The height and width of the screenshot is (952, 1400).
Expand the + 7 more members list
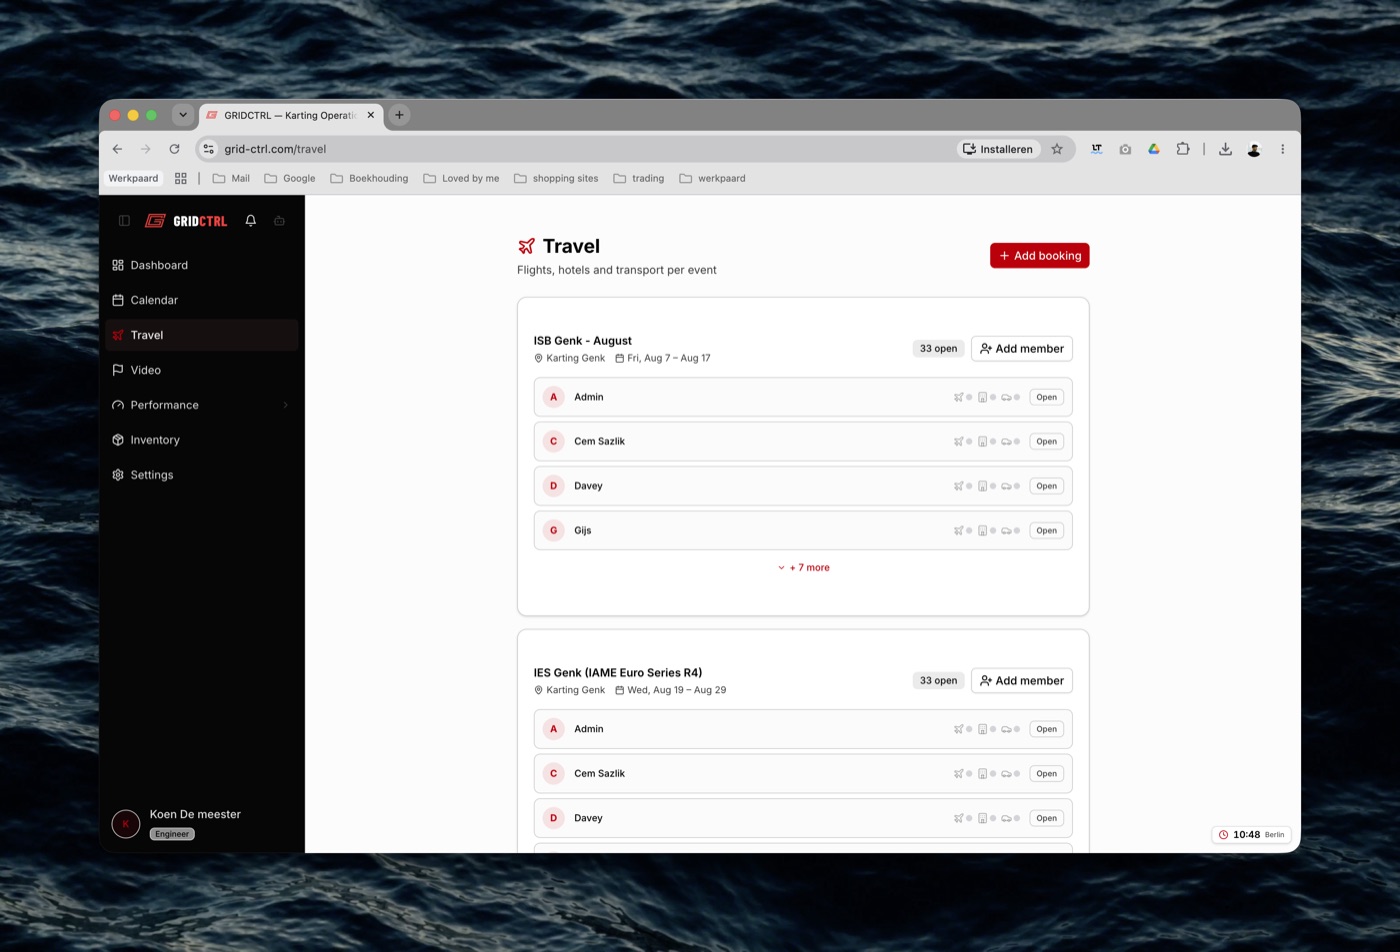(803, 568)
